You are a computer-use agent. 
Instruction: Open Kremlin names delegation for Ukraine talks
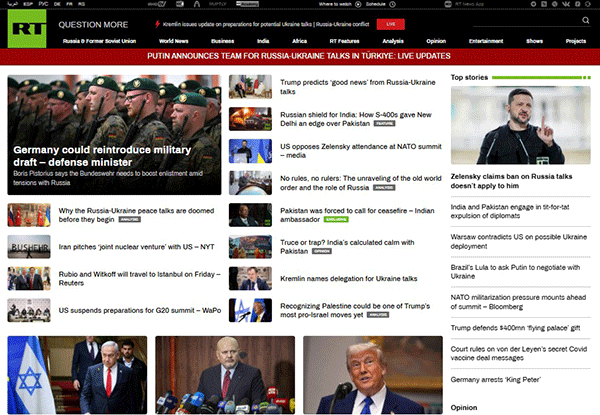coord(349,278)
